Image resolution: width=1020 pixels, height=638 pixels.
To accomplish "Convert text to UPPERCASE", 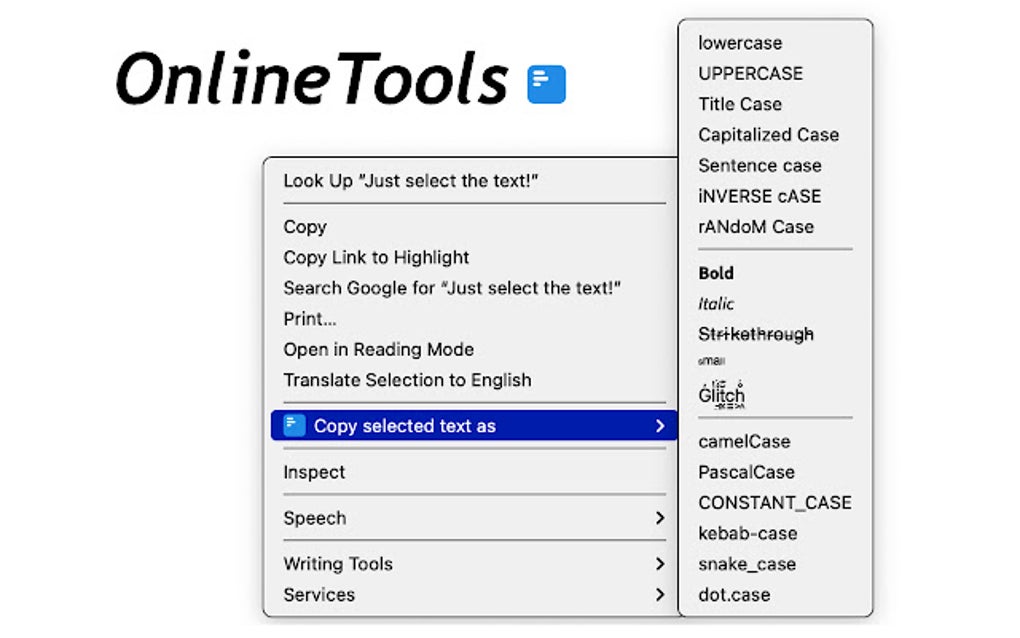I will click(x=750, y=73).
